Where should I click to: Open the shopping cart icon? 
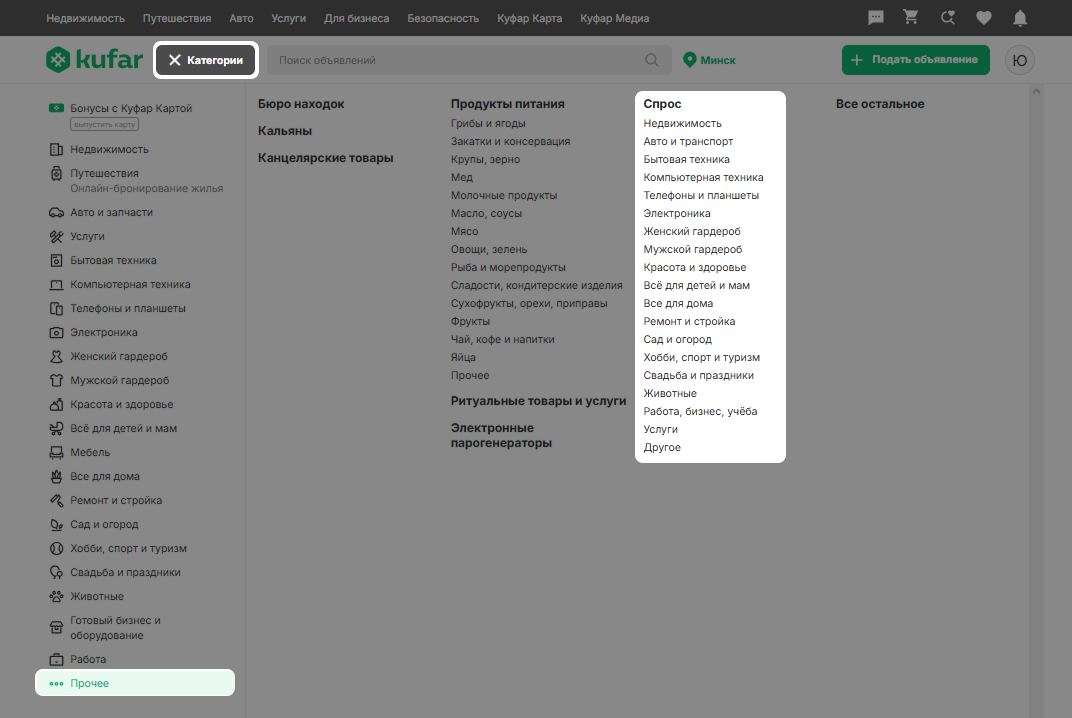click(x=911, y=17)
